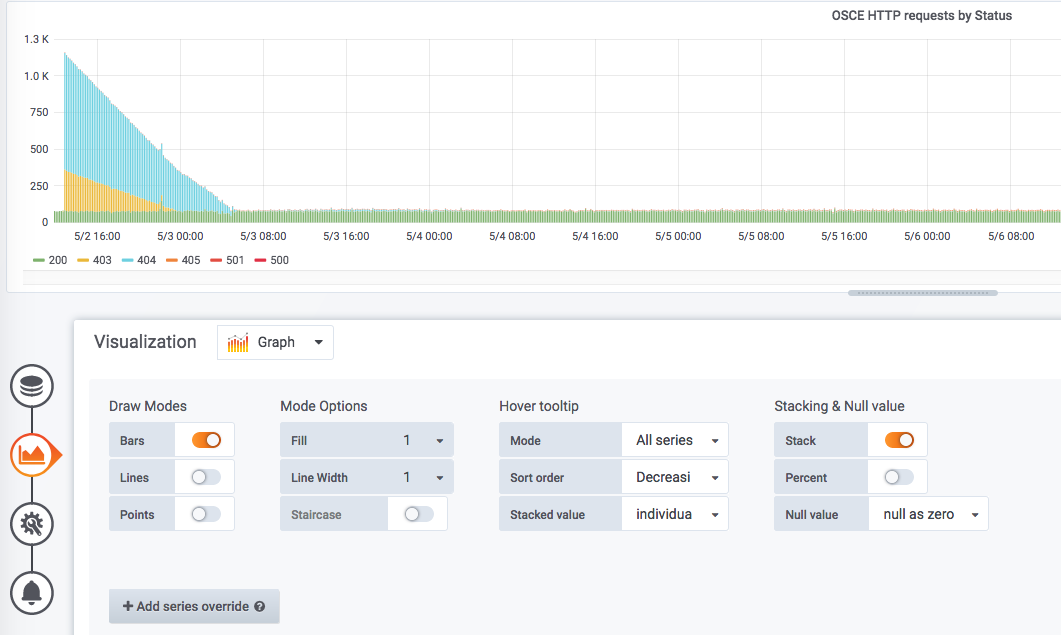This screenshot has width=1061, height=635.
Task: Open the Queries database tab icon
Action: click(x=32, y=386)
